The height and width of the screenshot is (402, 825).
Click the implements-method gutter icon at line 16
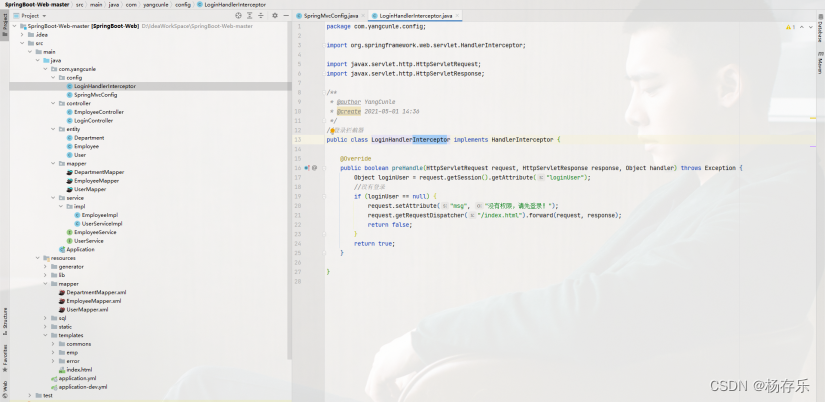tap(307, 168)
